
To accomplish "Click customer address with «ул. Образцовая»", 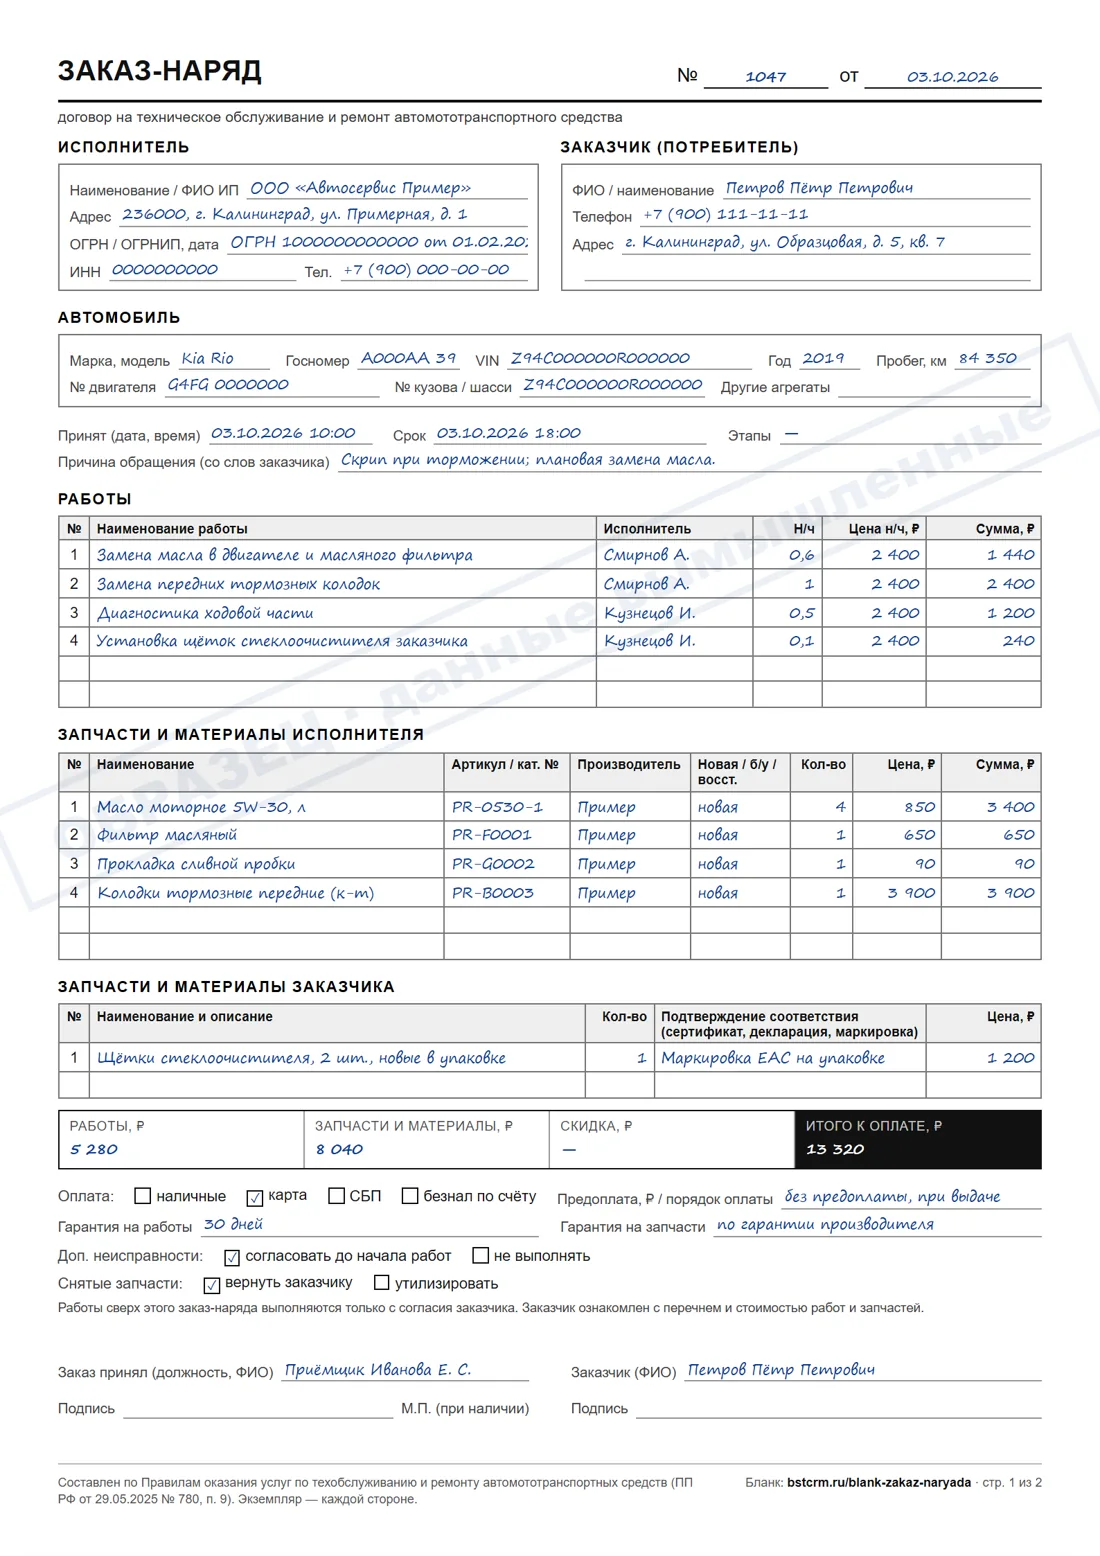I will click(x=826, y=242).
